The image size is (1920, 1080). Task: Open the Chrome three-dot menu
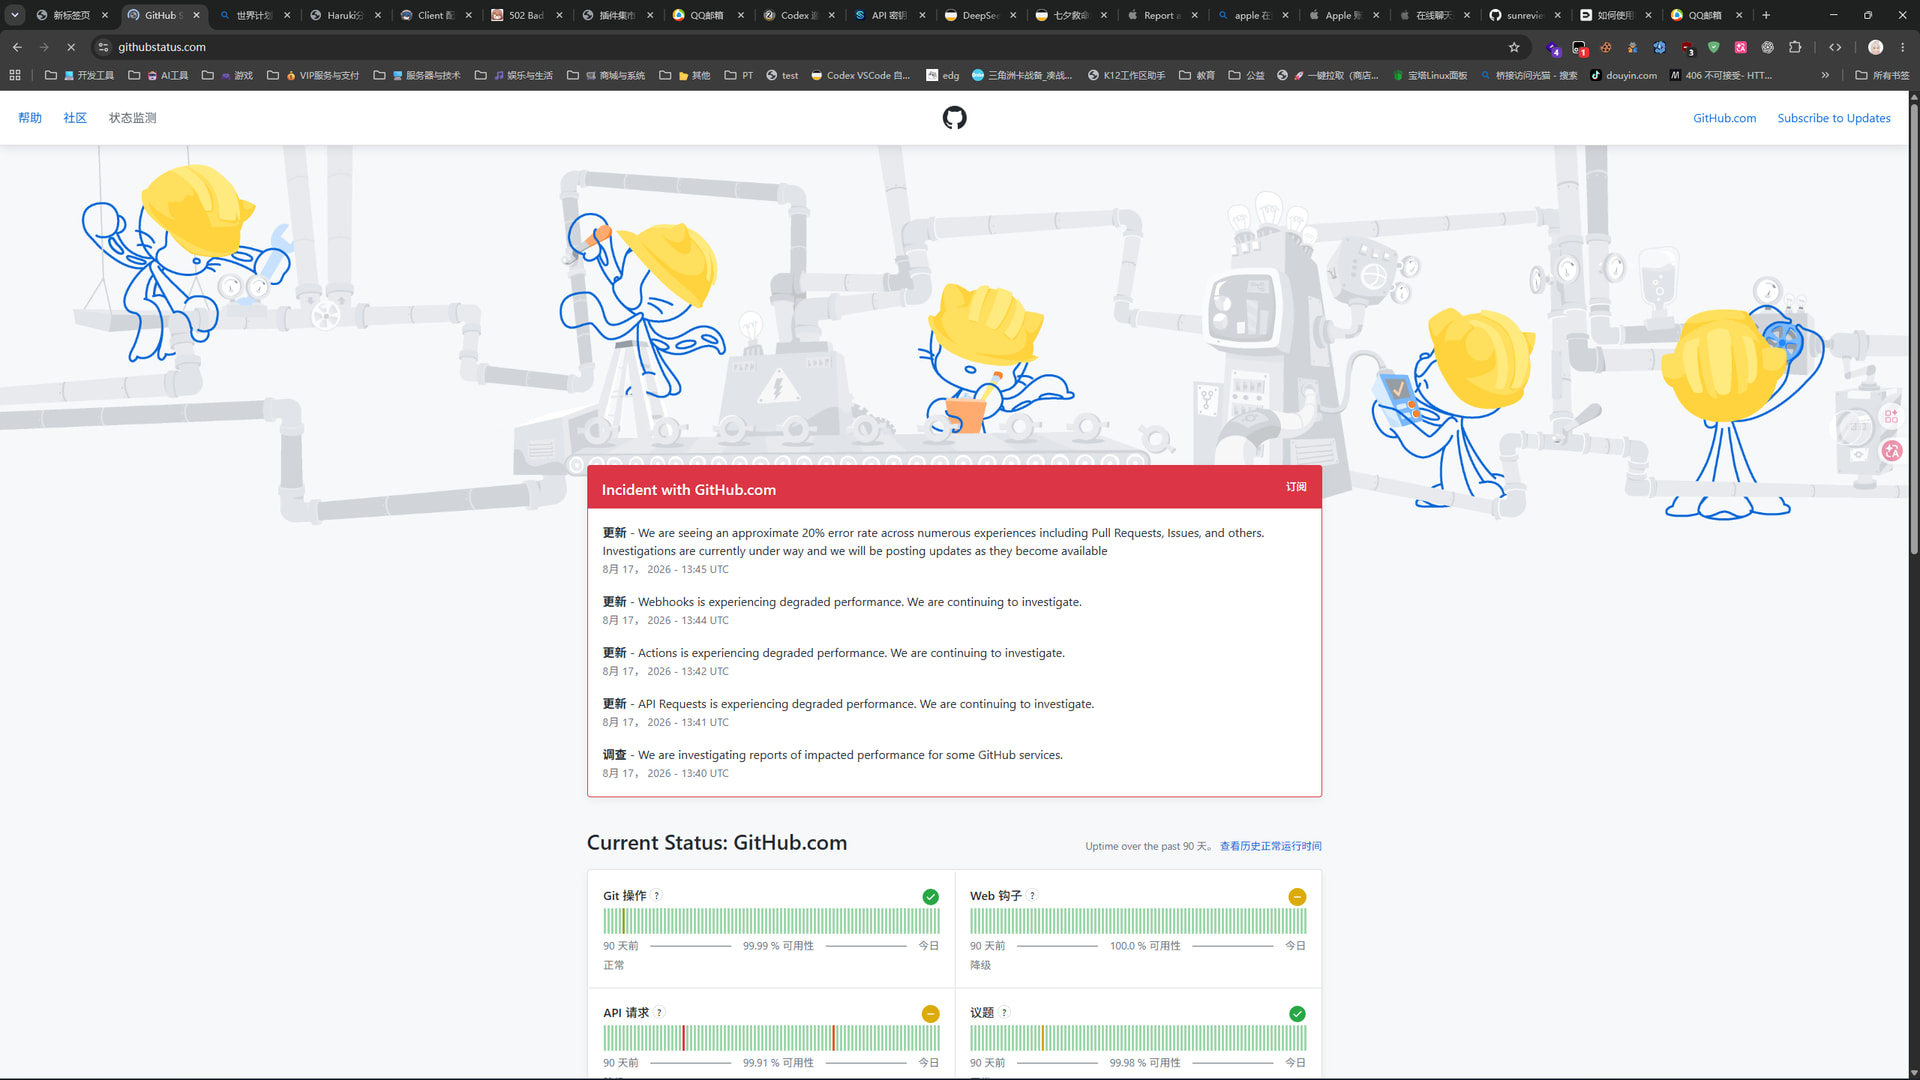[1903, 47]
